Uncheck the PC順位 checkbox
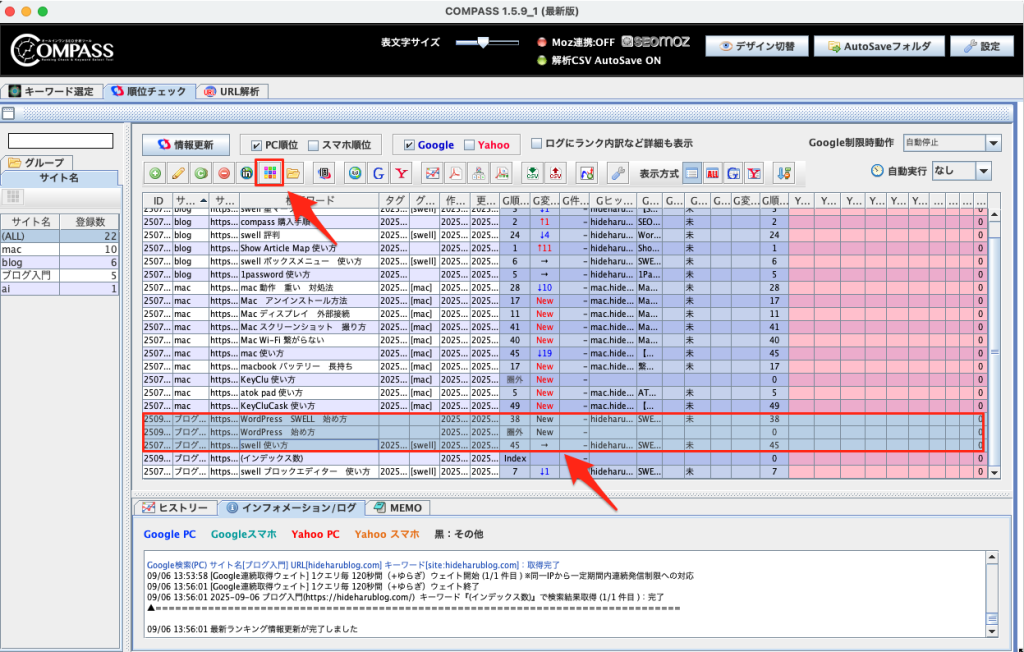This screenshot has width=1024, height=652. [257, 144]
